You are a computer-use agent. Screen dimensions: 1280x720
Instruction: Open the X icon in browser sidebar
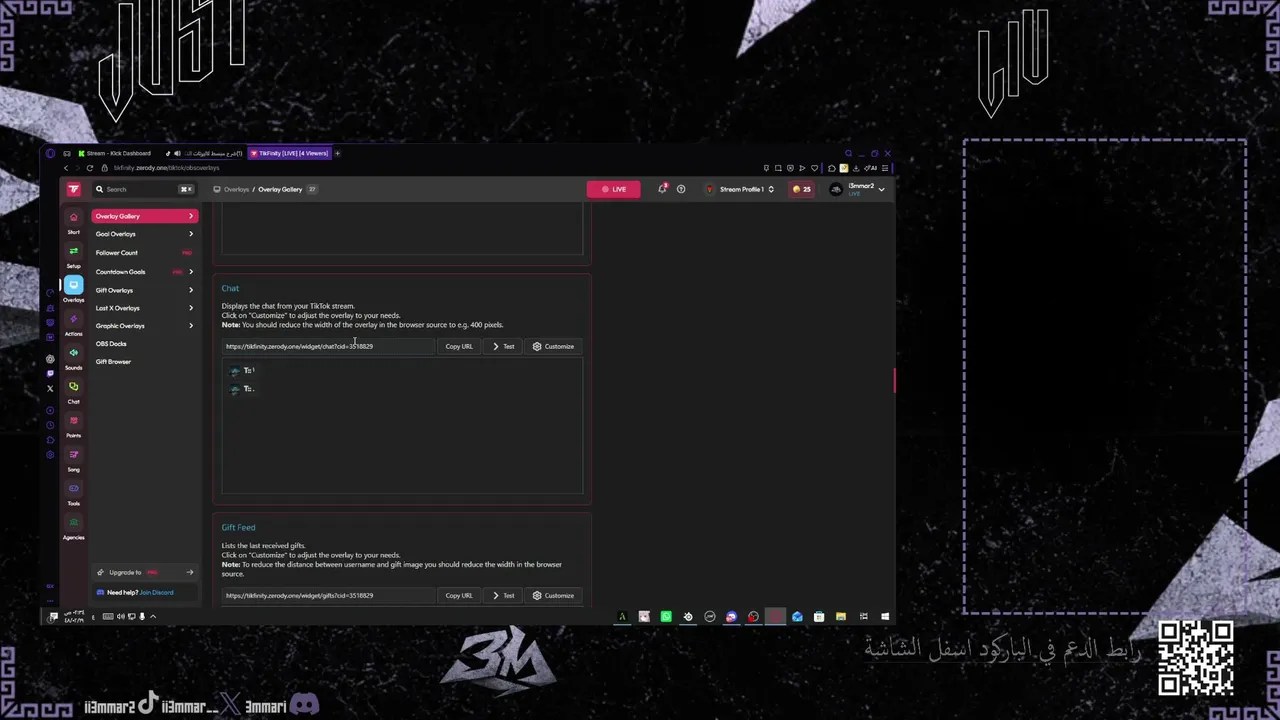tap(50, 389)
